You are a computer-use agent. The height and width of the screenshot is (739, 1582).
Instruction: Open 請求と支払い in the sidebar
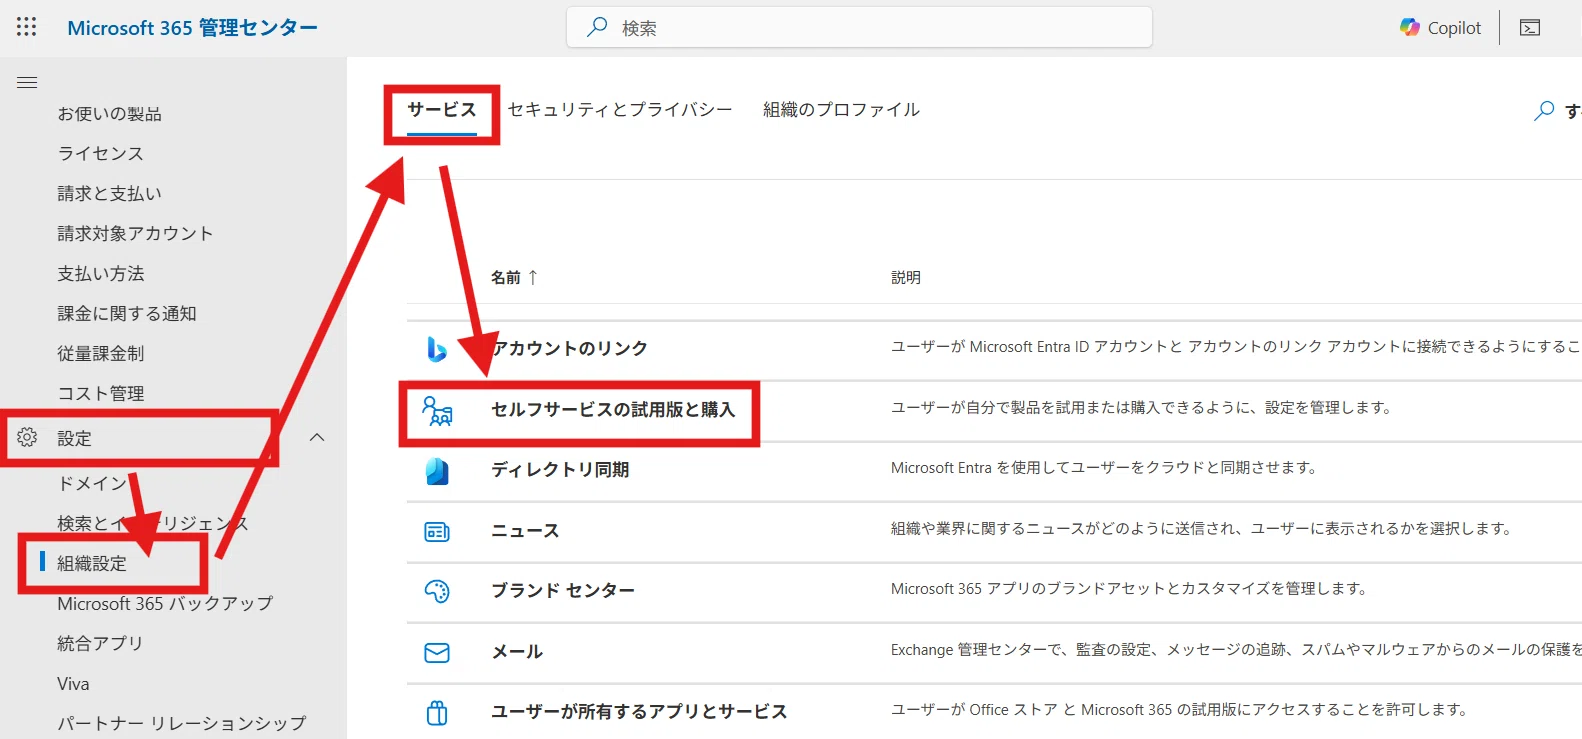(x=109, y=194)
